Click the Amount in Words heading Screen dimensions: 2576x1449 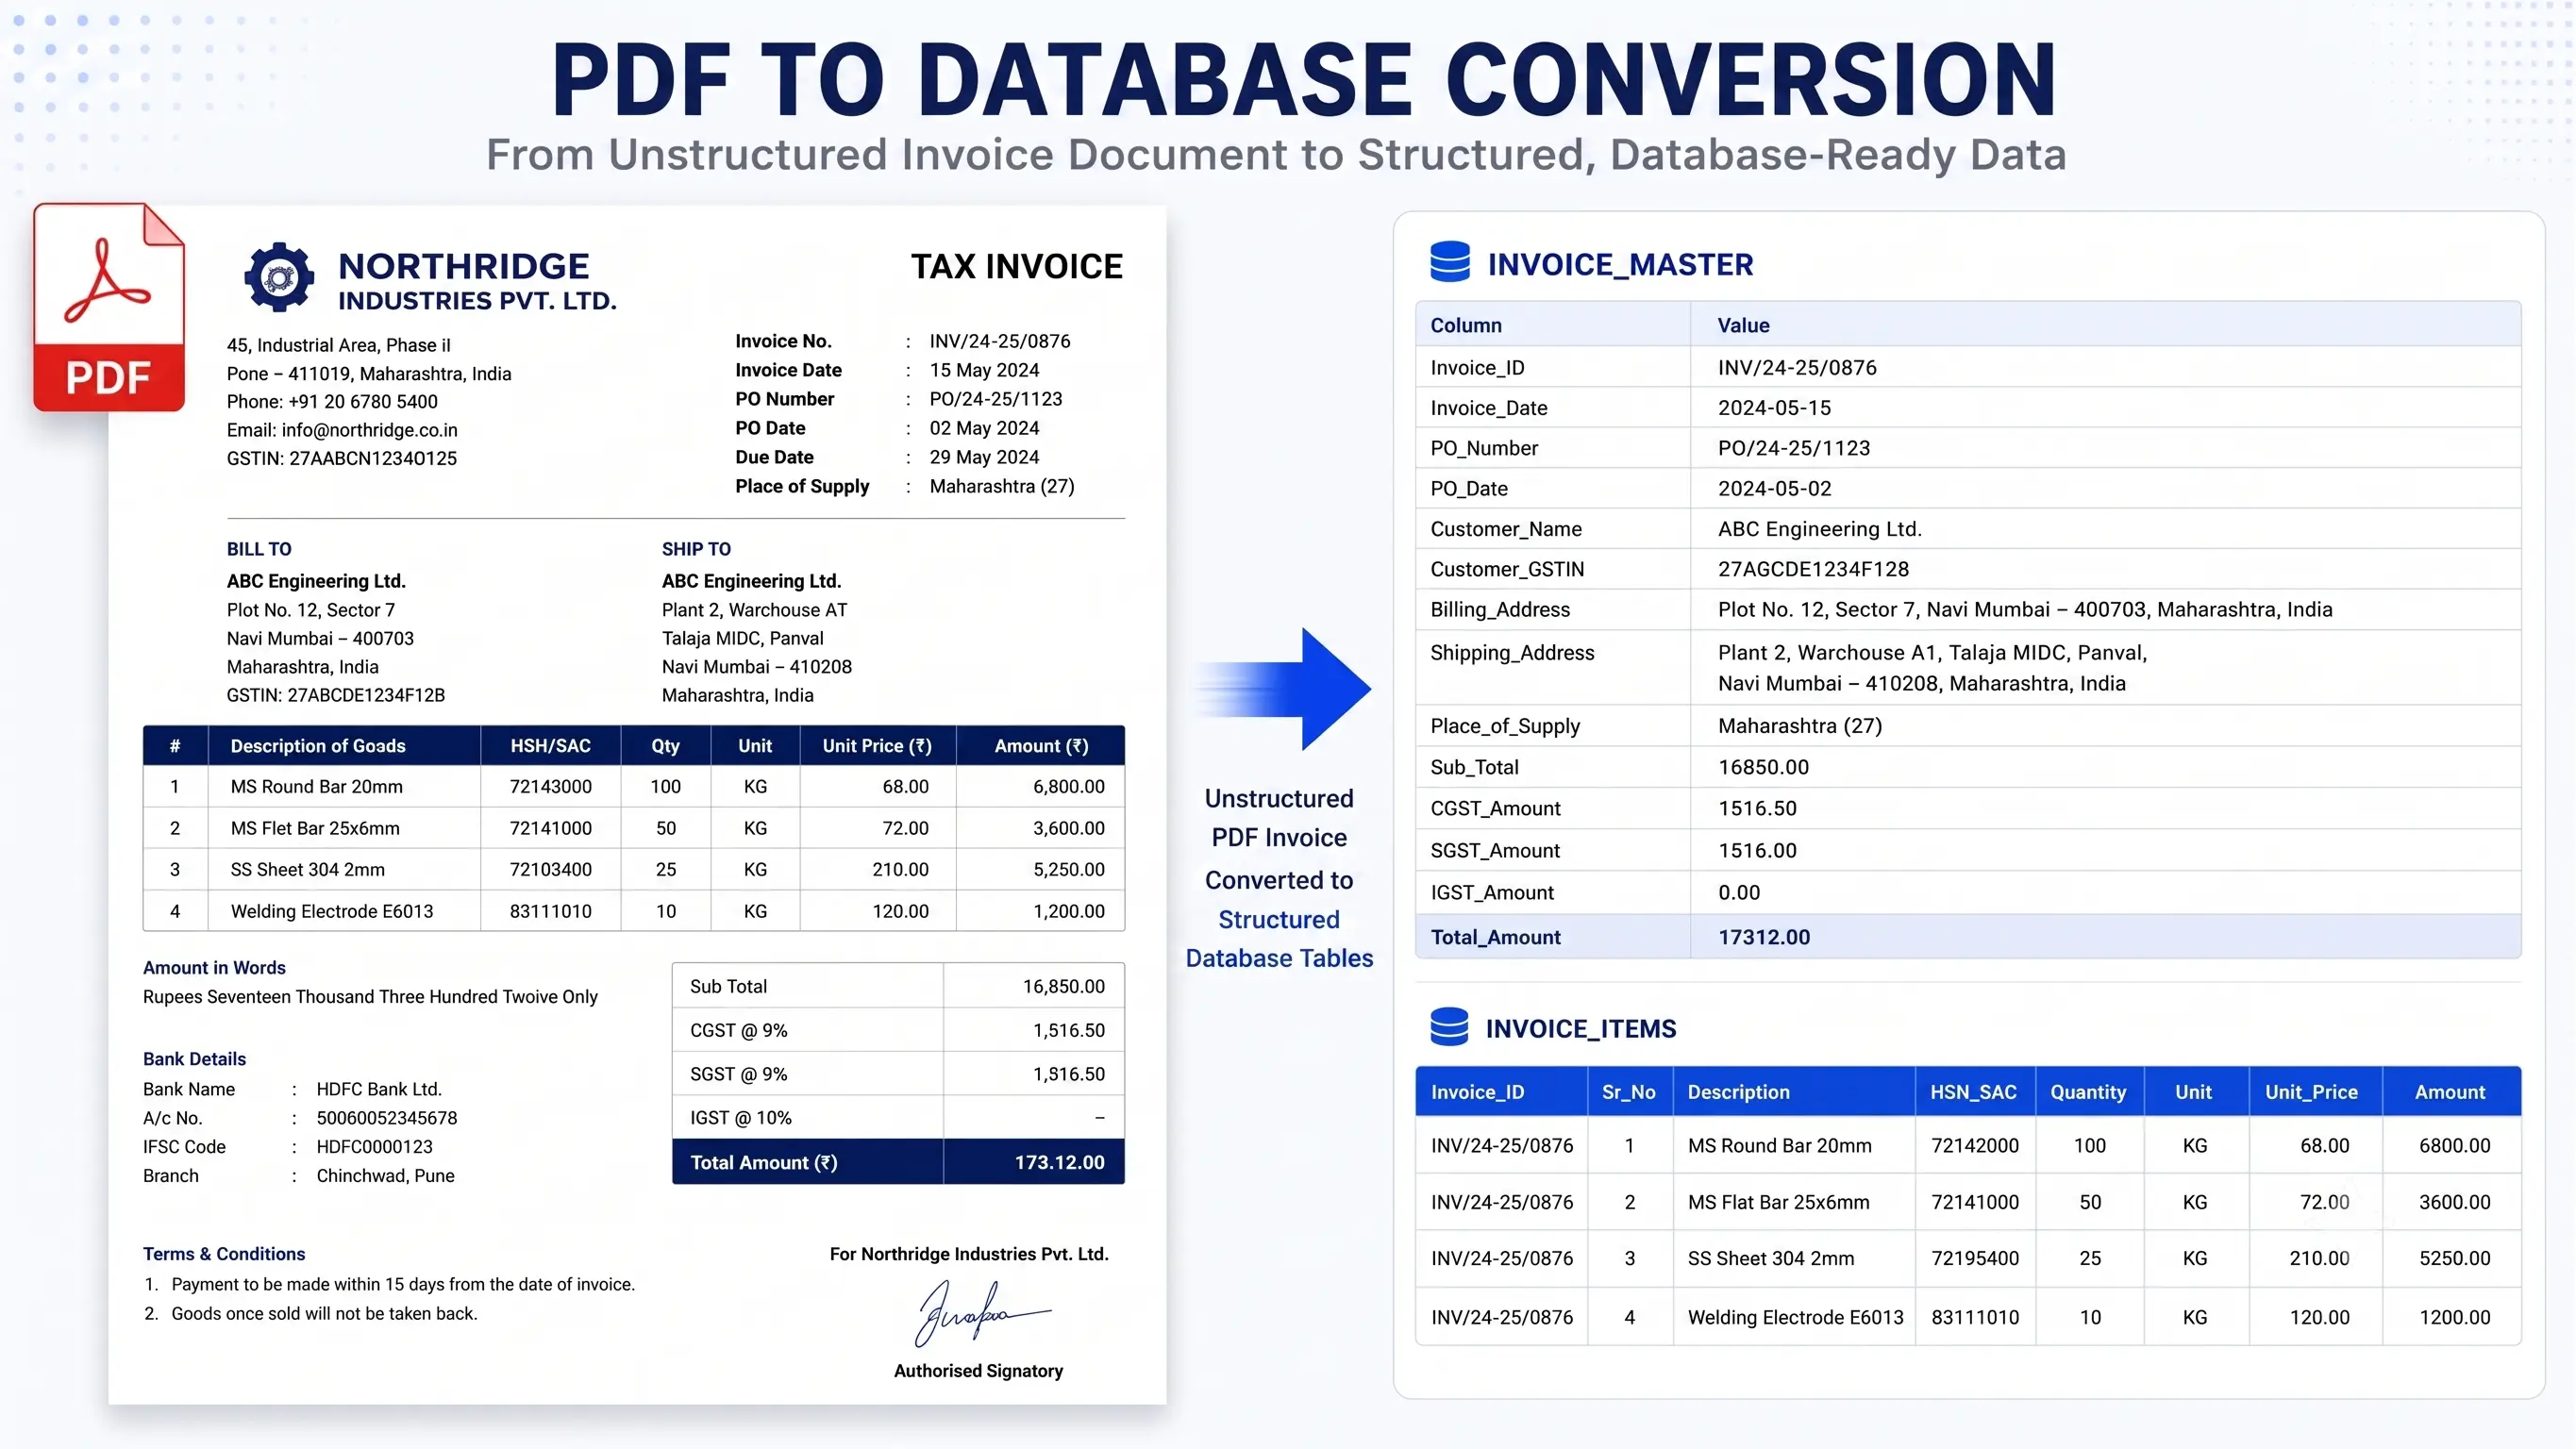[x=214, y=968]
